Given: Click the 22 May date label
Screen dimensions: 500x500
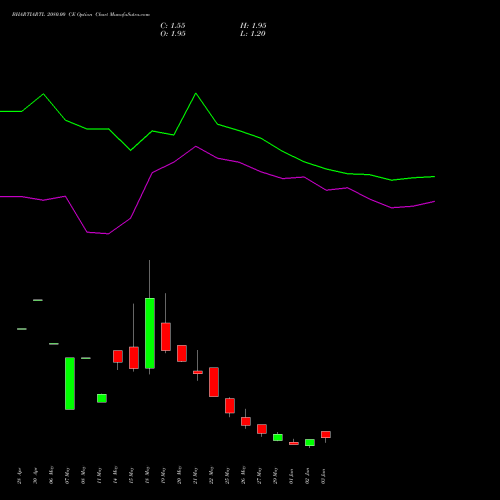Looking at the screenshot, I should pyautogui.click(x=211, y=476).
